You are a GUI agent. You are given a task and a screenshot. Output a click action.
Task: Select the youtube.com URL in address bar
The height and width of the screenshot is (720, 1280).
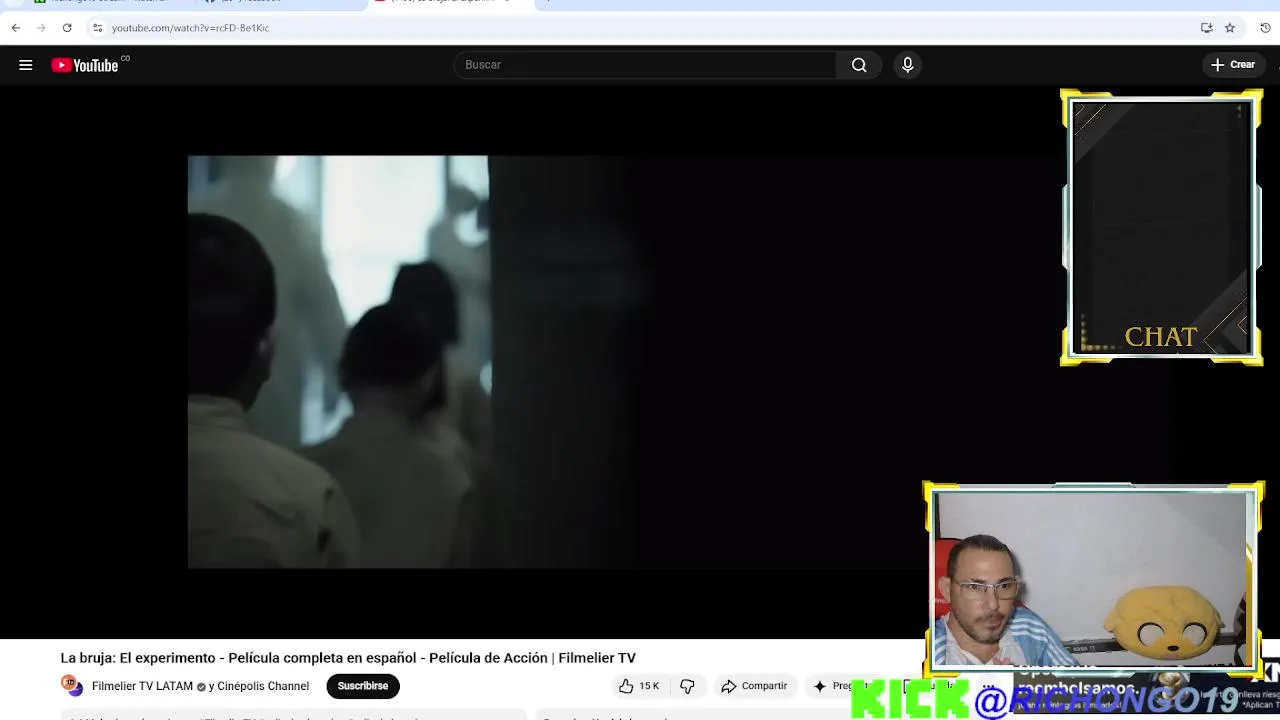pos(190,28)
